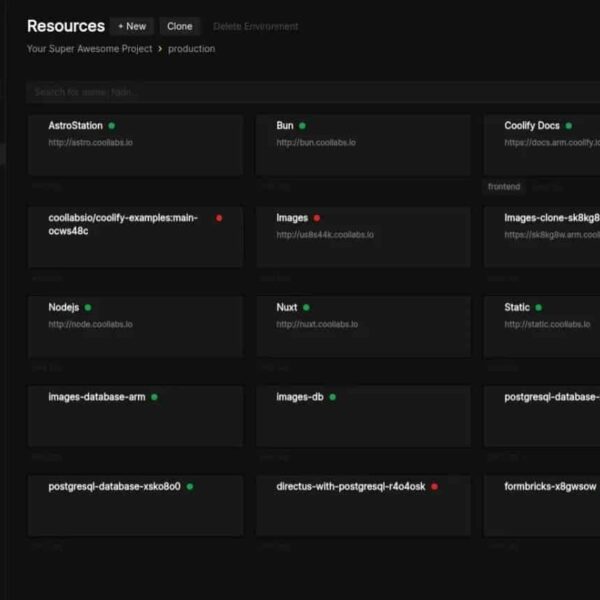Open the Coolify Docs resource name
Image resolution: width=600 pixels, height=600 pixels.
coord(532,126)
